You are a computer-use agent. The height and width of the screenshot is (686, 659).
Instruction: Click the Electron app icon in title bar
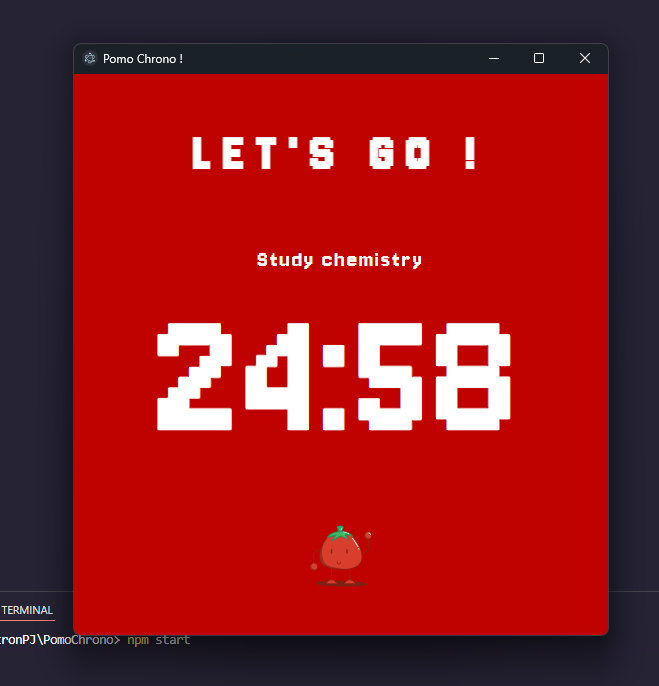point(90,59)
